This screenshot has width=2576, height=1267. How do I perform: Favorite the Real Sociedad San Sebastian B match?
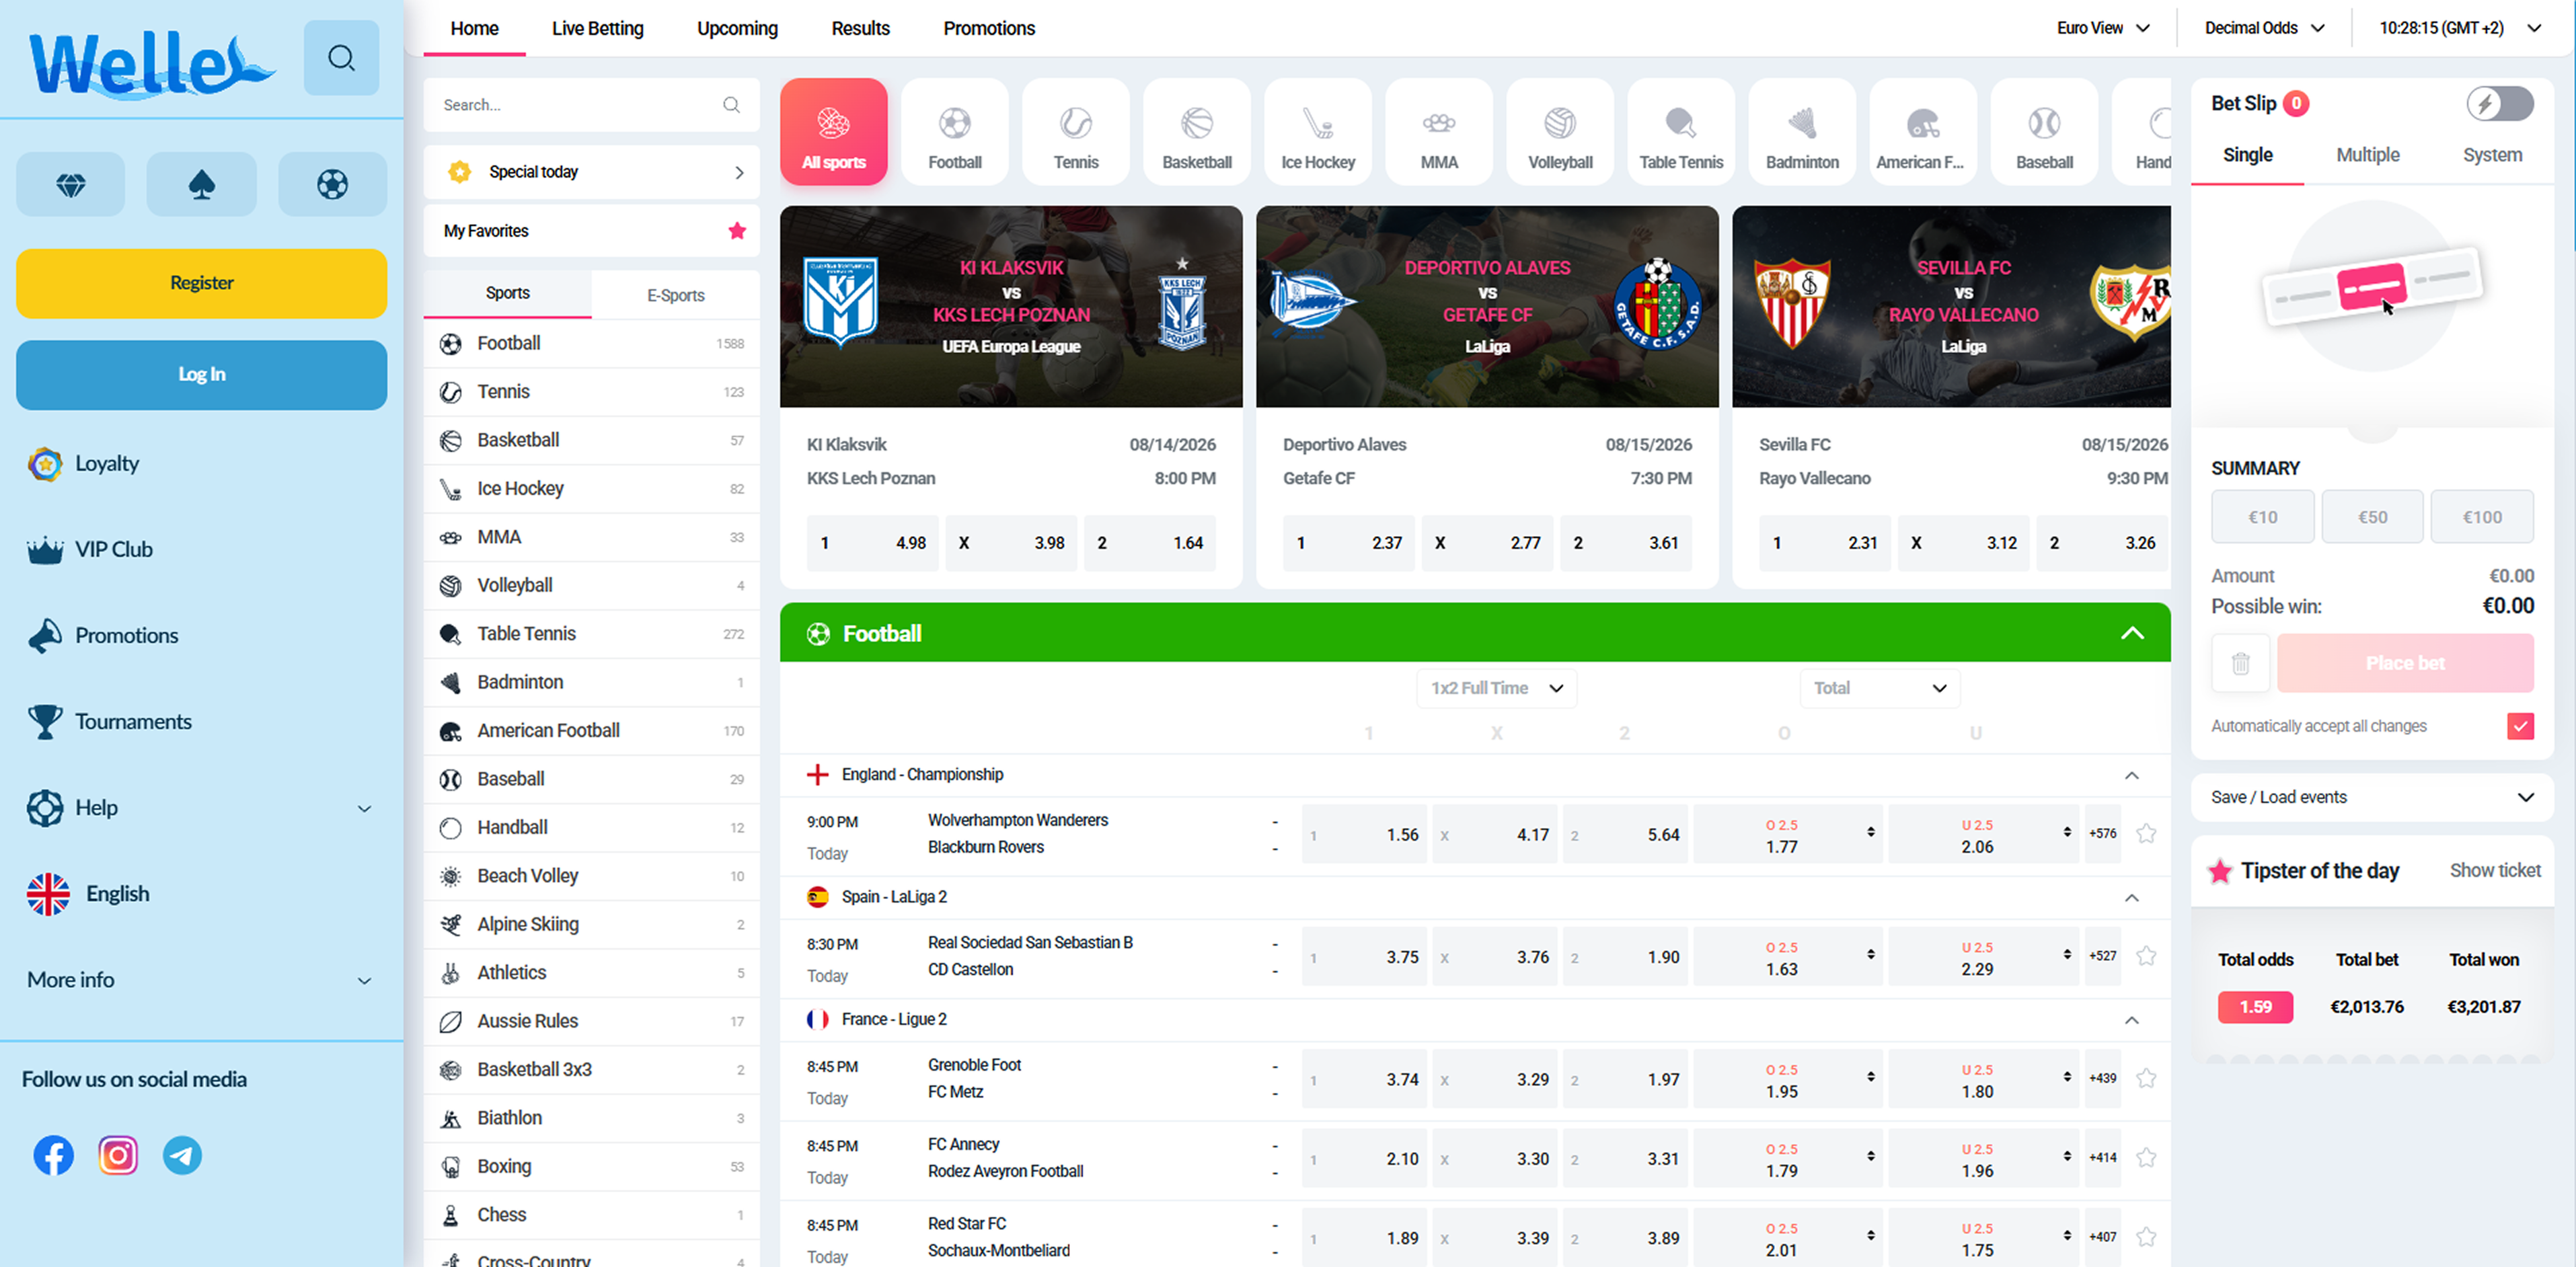pyautogui.click(x=2146, y=956)
